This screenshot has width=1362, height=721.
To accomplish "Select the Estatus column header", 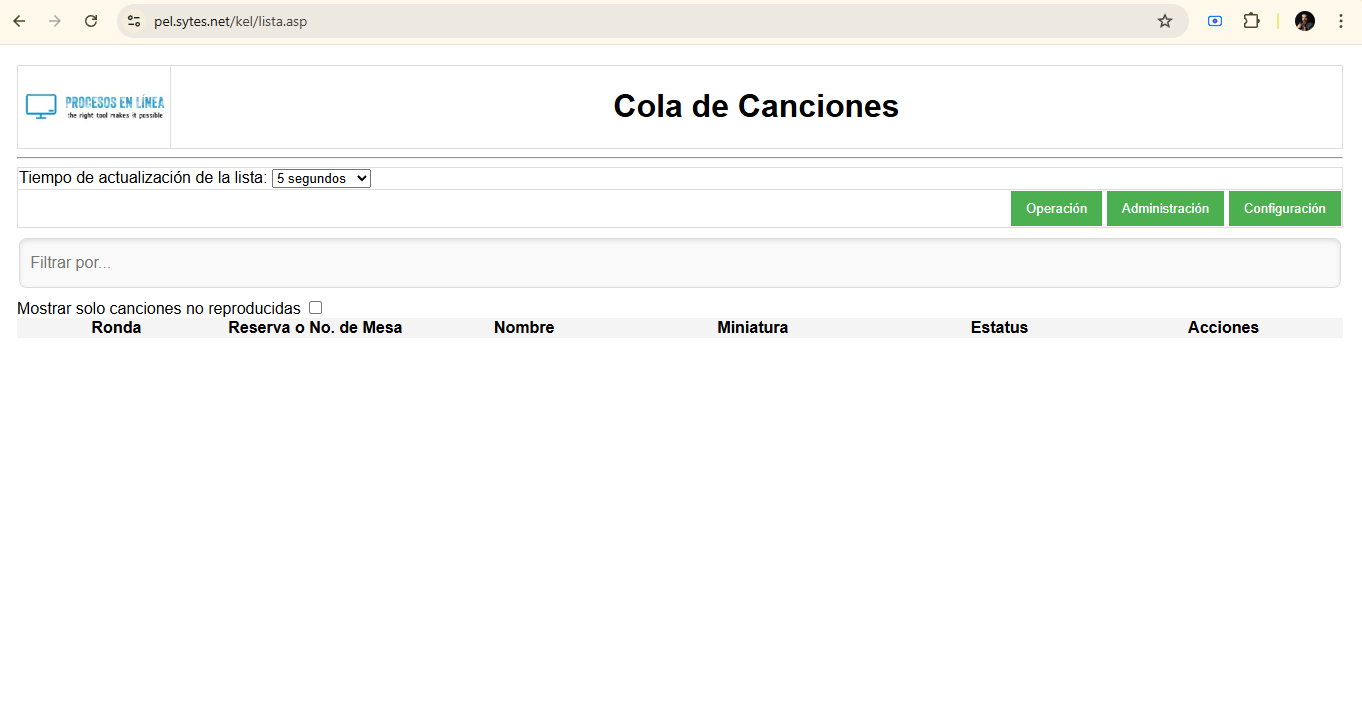I will [x=999, y=328].
